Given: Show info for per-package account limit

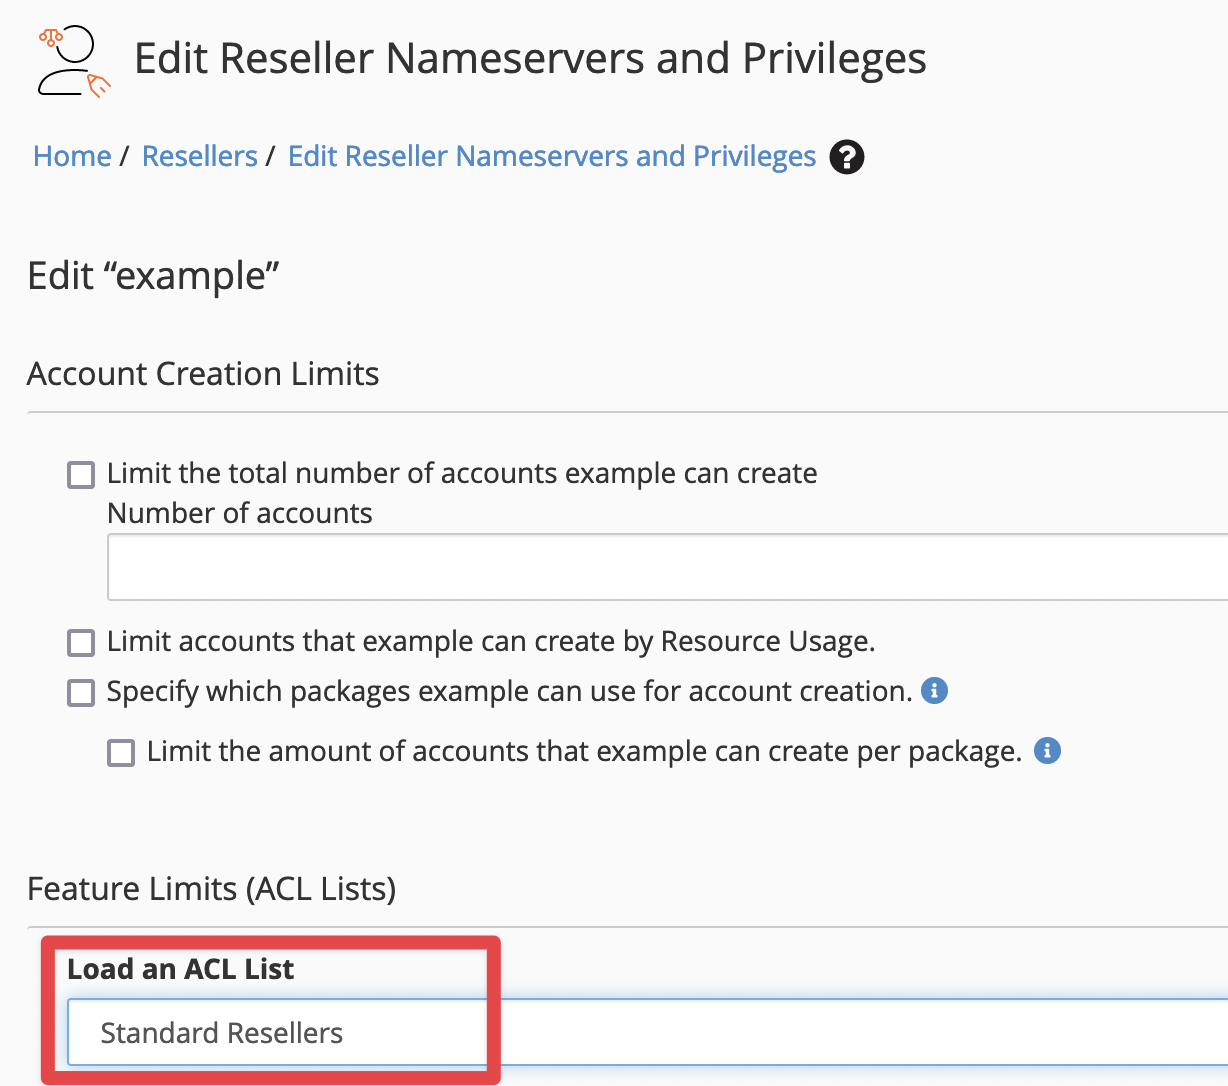Looking at the screenshot, I should (1047, 751).
